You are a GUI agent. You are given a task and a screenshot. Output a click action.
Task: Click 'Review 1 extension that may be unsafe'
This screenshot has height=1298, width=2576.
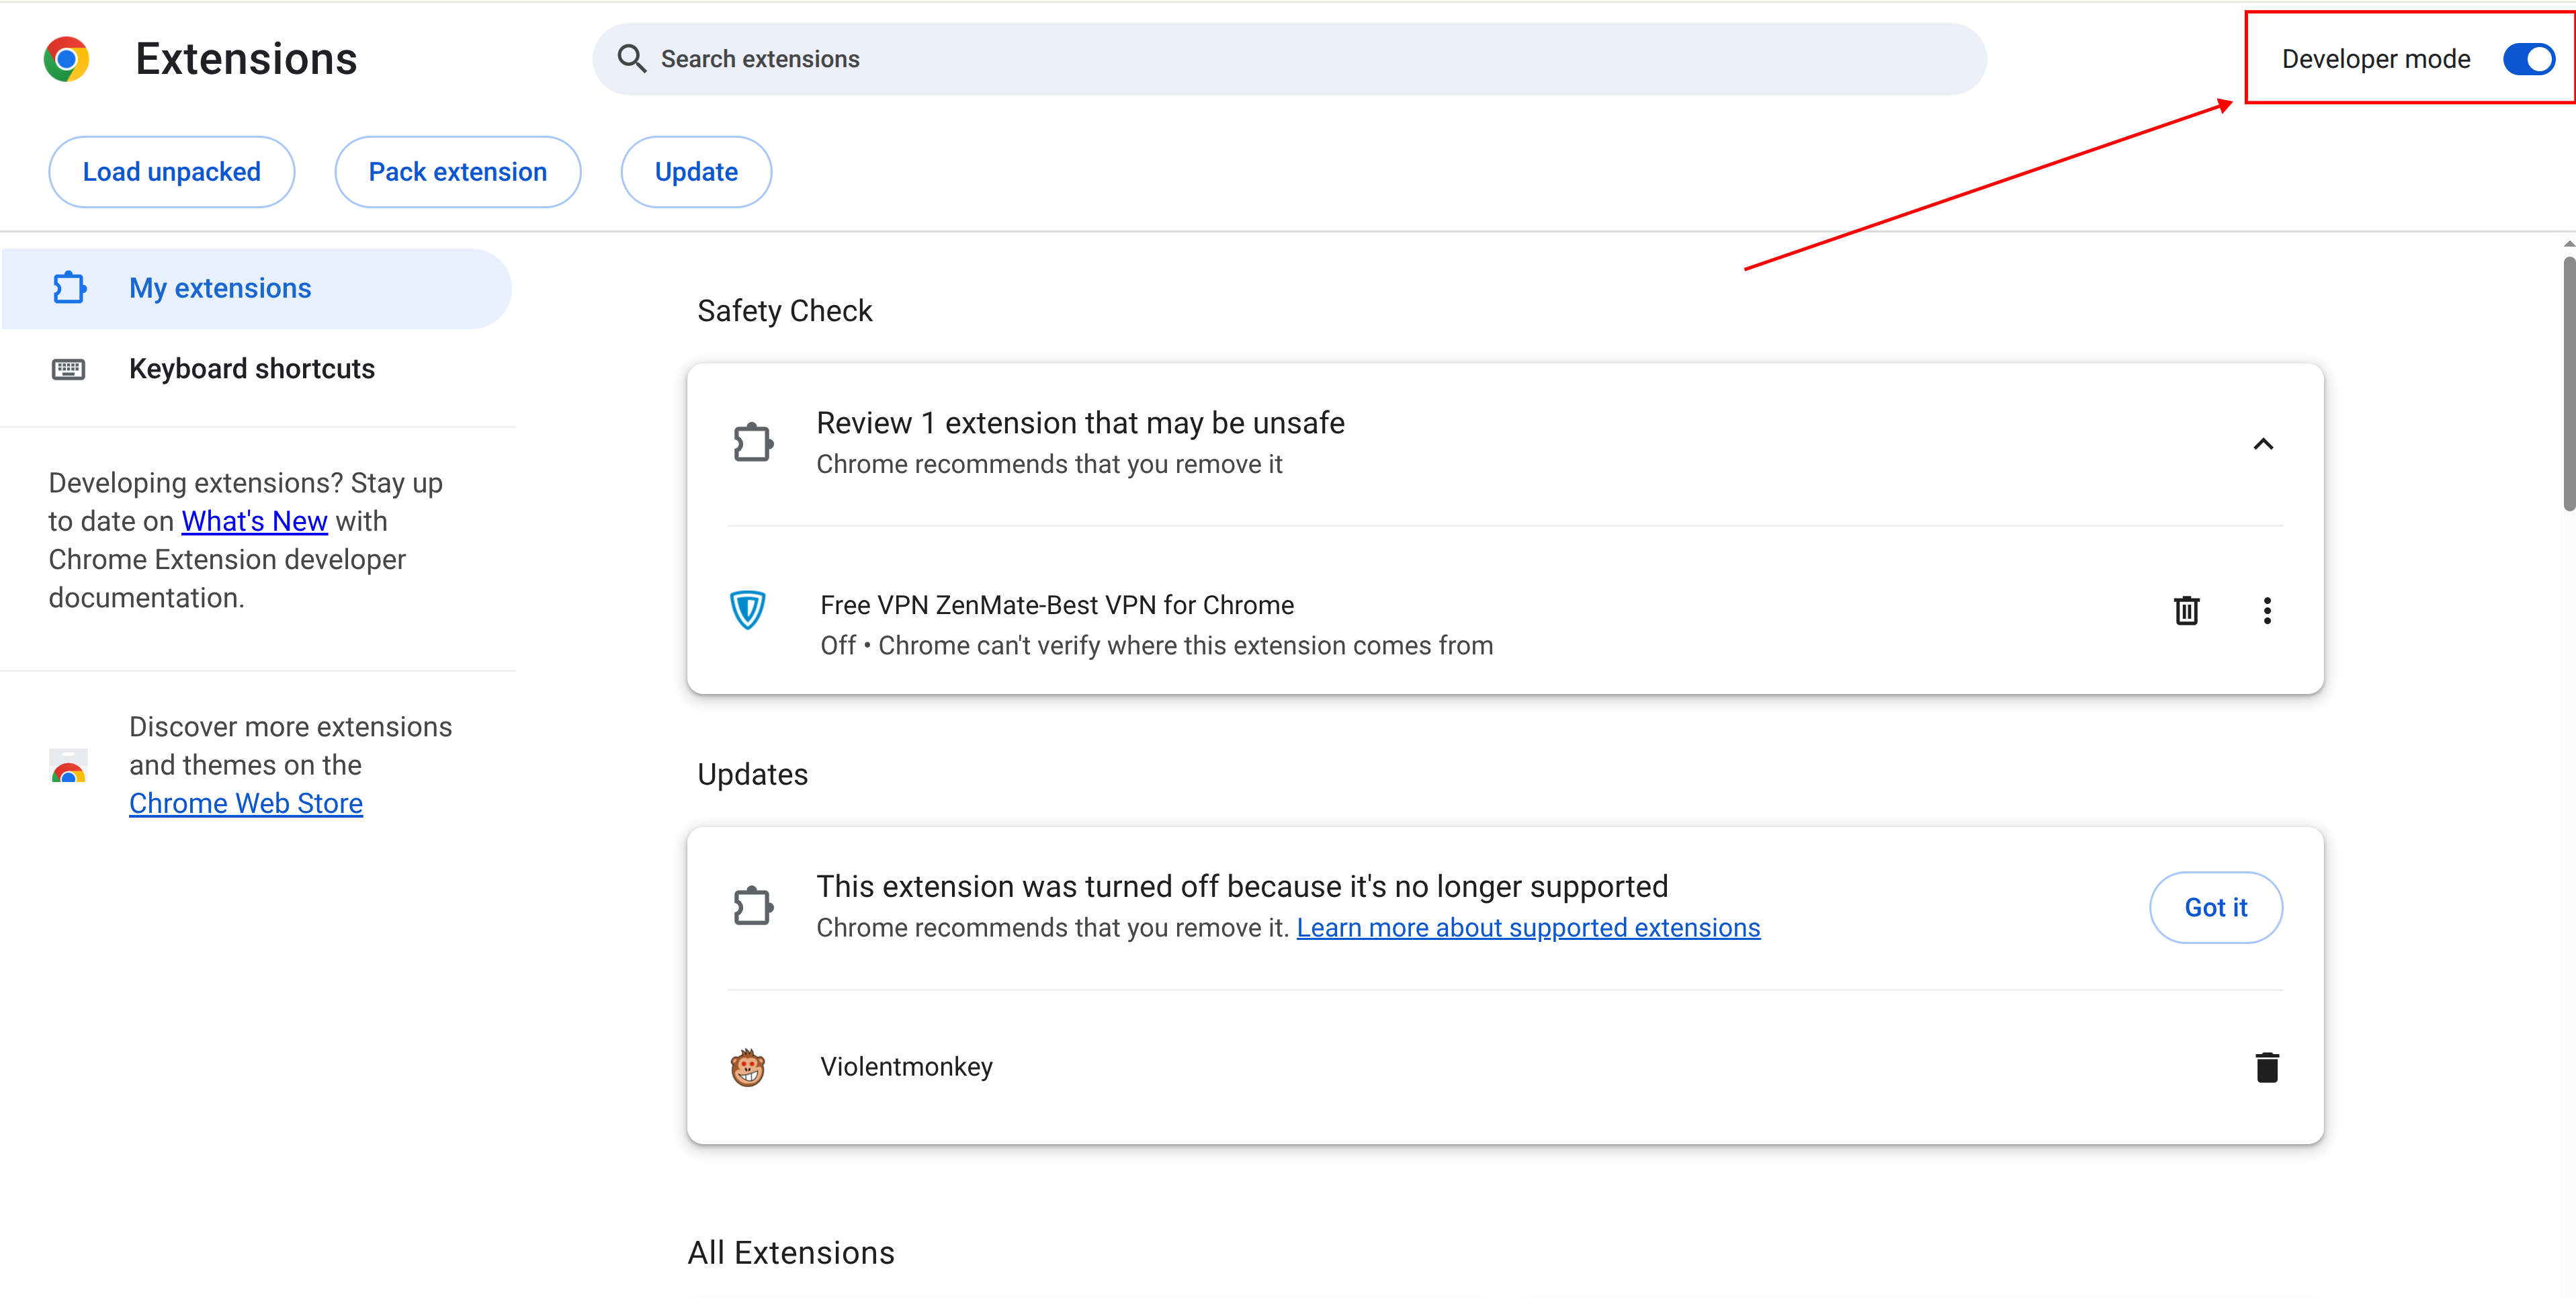click(x=1080, y=423)
